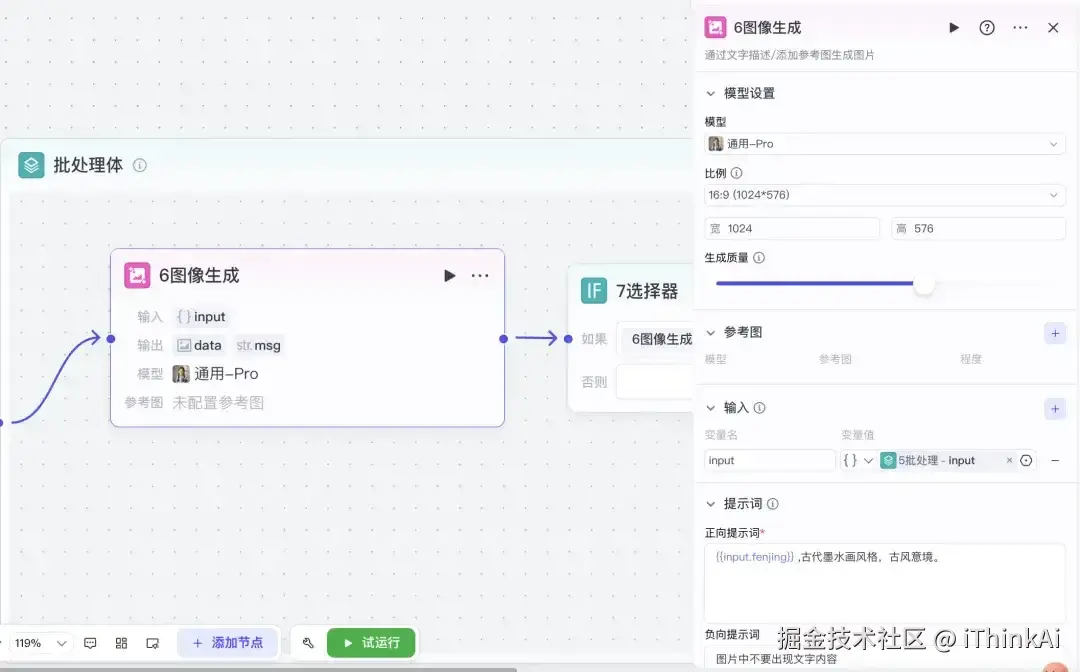This screenshot has width=1080, height=672.
Task: Add a reference image with plus button
Action: [1055, 334]
